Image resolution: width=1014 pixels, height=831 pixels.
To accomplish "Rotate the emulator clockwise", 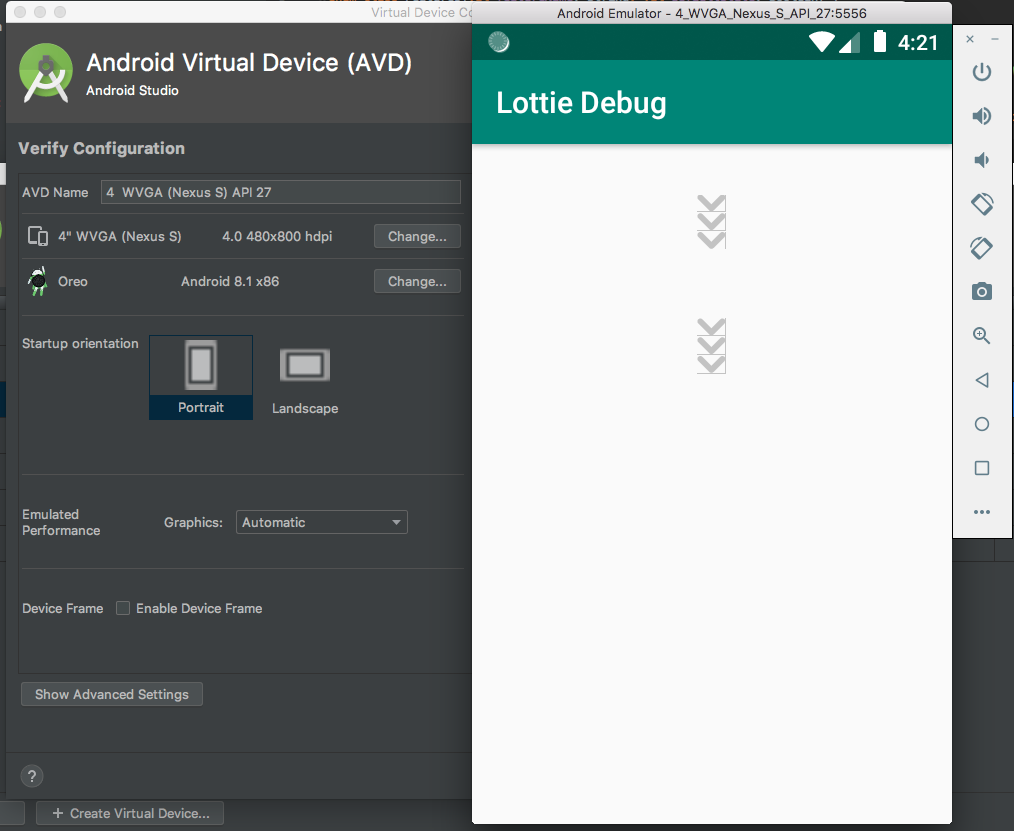I will coord(981,247).
